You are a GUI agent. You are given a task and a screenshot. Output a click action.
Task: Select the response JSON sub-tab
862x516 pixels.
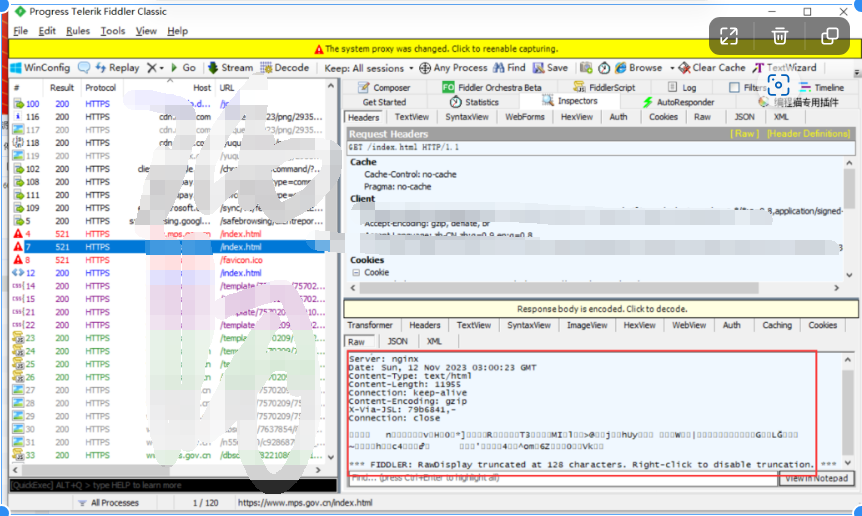(x=397, y=341)
